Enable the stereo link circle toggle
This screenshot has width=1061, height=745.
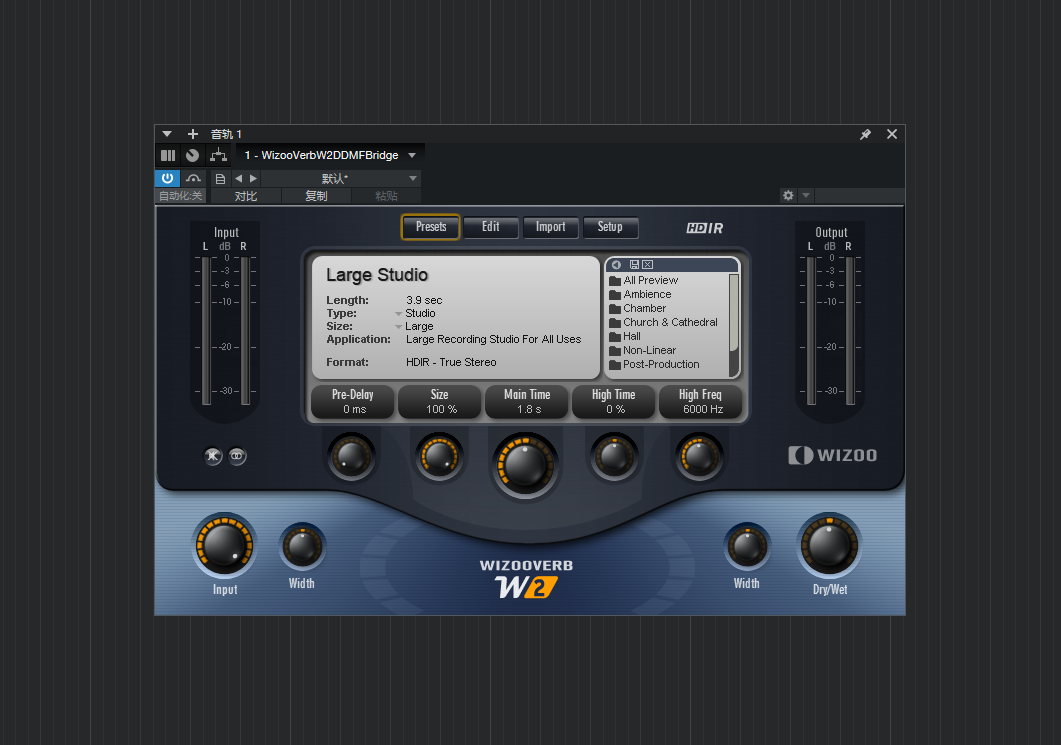point(237,457)
